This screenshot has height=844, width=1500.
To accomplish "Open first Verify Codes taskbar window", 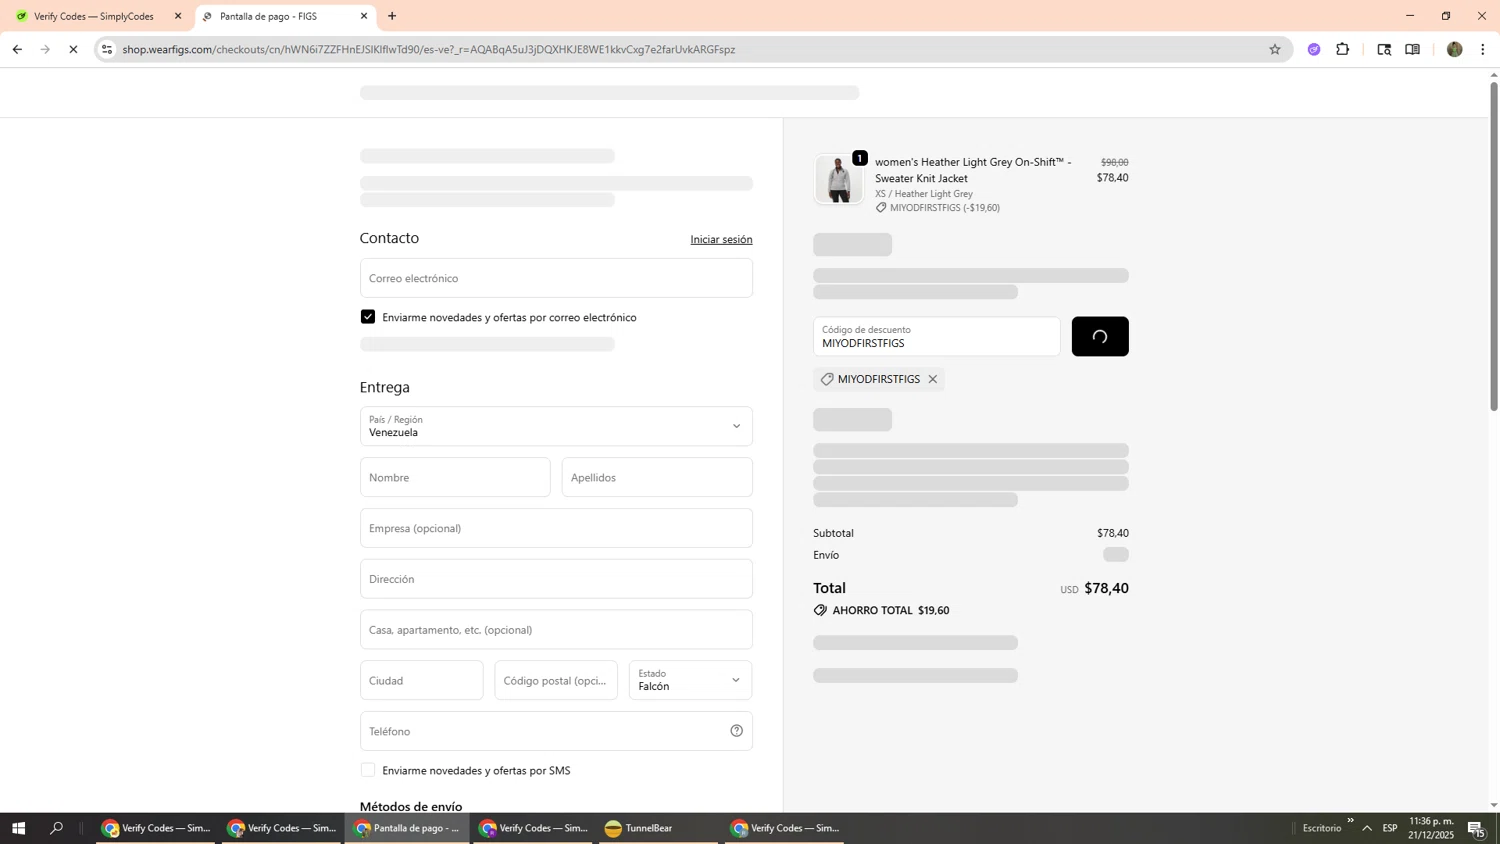I will tap(155, 828).
